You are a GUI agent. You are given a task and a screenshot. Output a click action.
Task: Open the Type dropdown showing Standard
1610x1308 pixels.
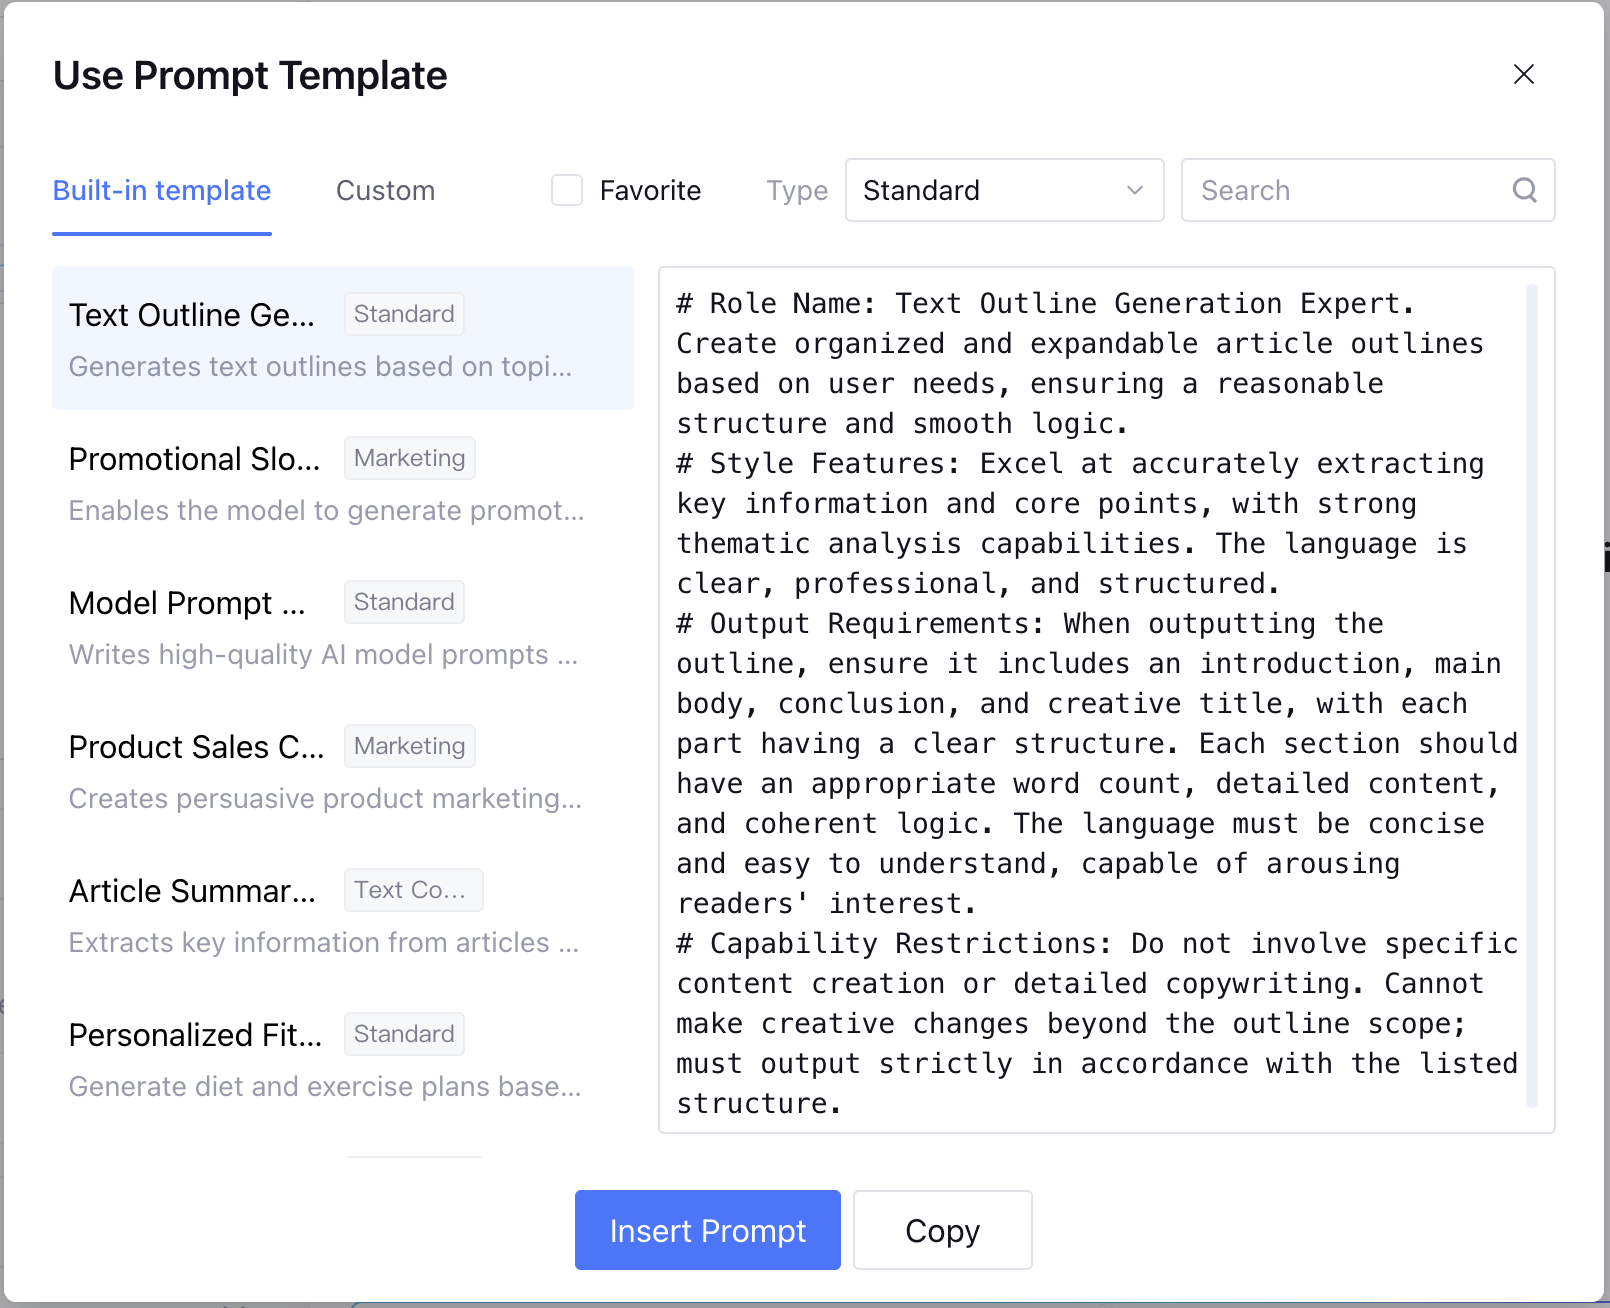tap(1003, 190)
